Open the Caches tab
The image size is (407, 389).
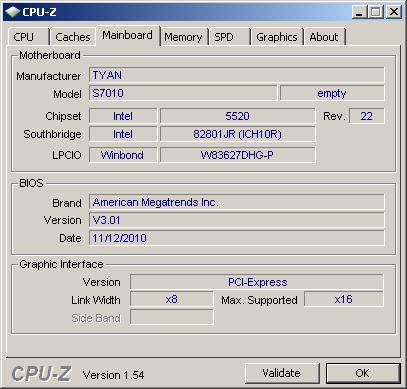(73, 37)
